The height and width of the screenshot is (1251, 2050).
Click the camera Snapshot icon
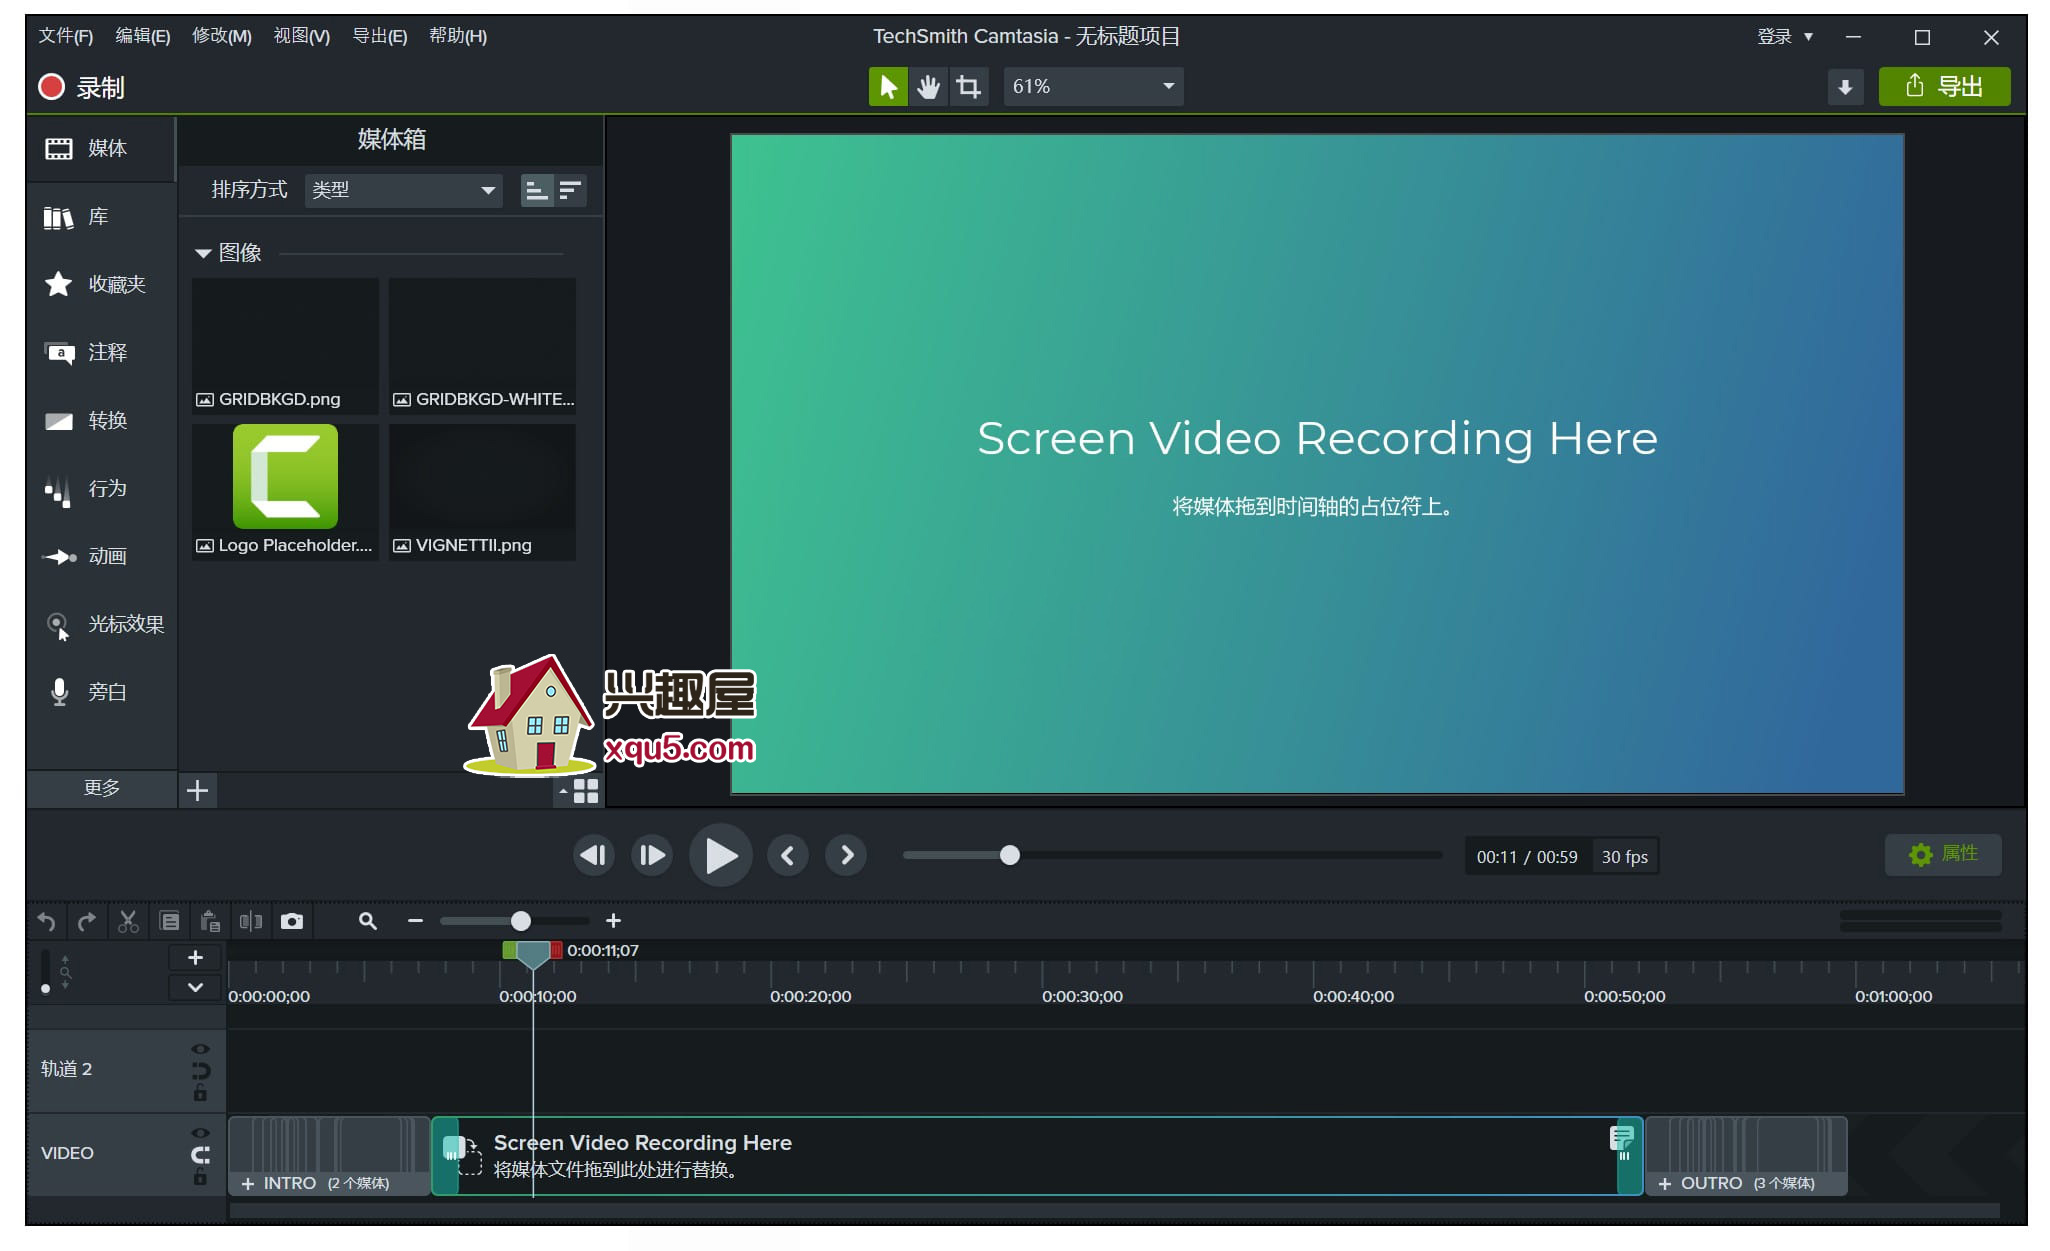click(292, 921)
